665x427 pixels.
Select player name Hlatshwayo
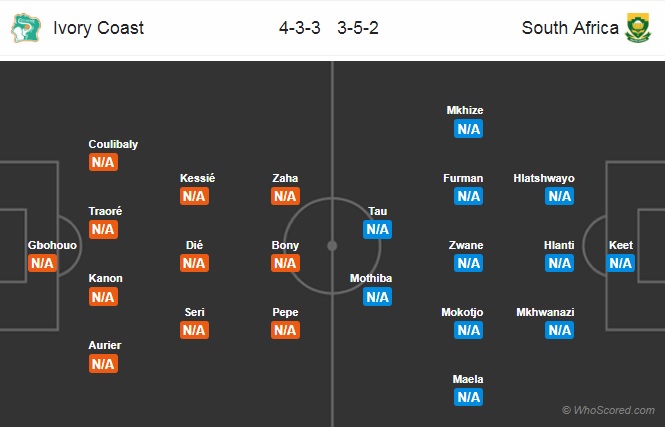tap(544, 178)
